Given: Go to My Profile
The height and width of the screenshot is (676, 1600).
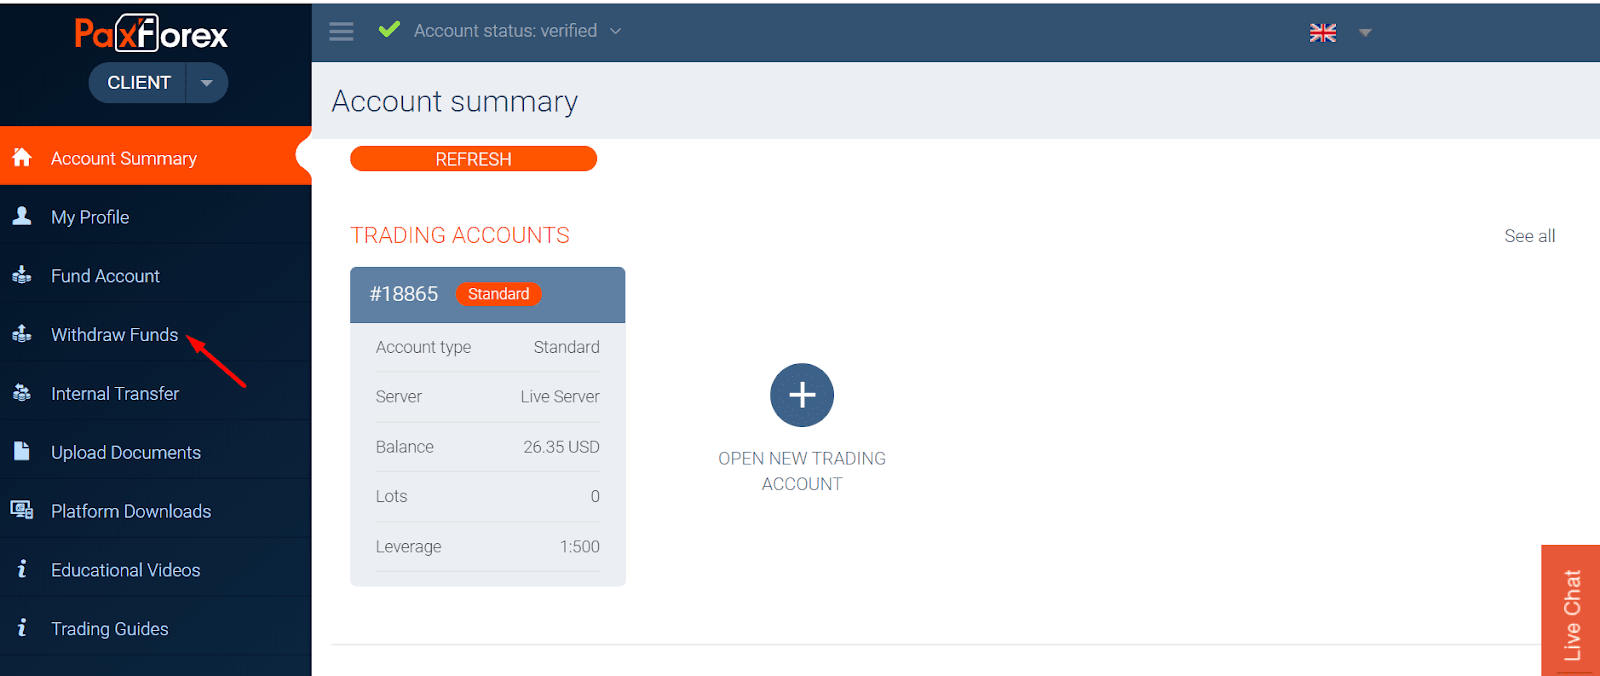Looking at the screenshot, I should point(156,216).
